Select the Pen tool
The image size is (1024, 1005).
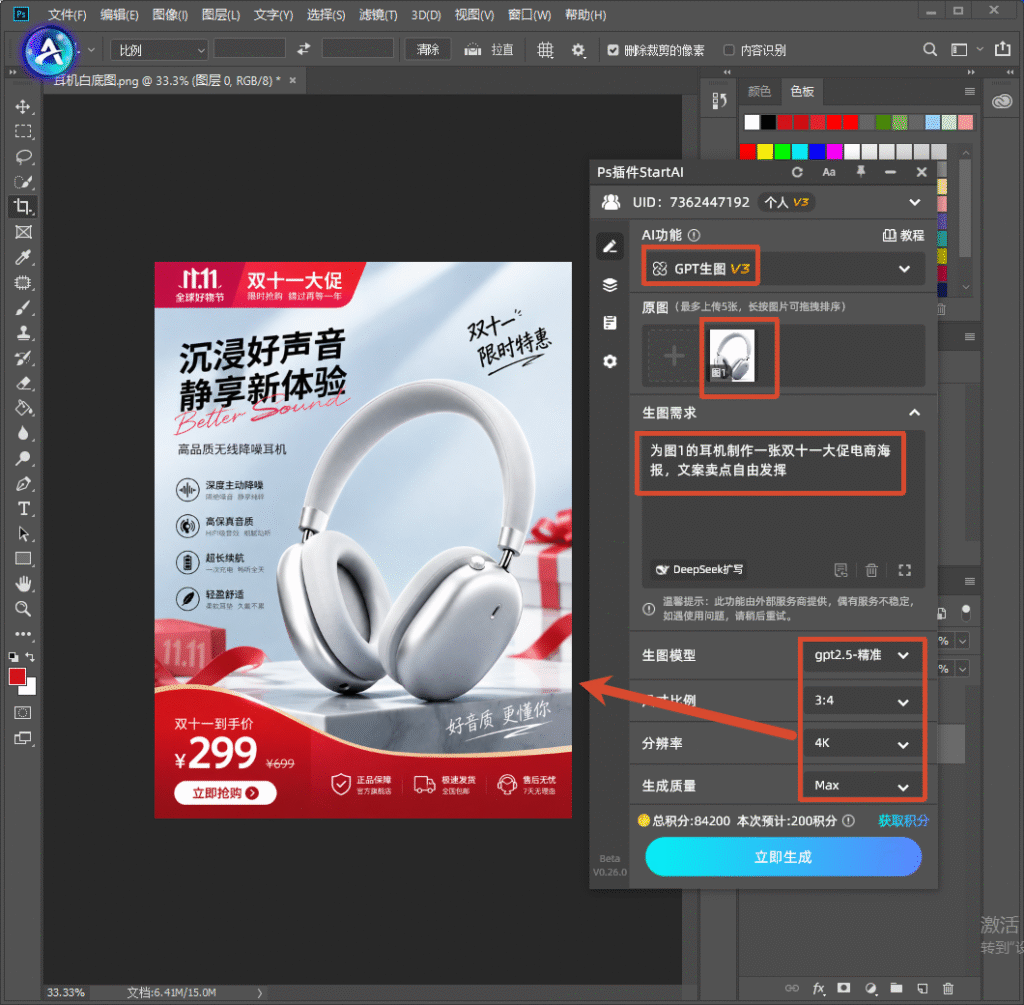23,484
